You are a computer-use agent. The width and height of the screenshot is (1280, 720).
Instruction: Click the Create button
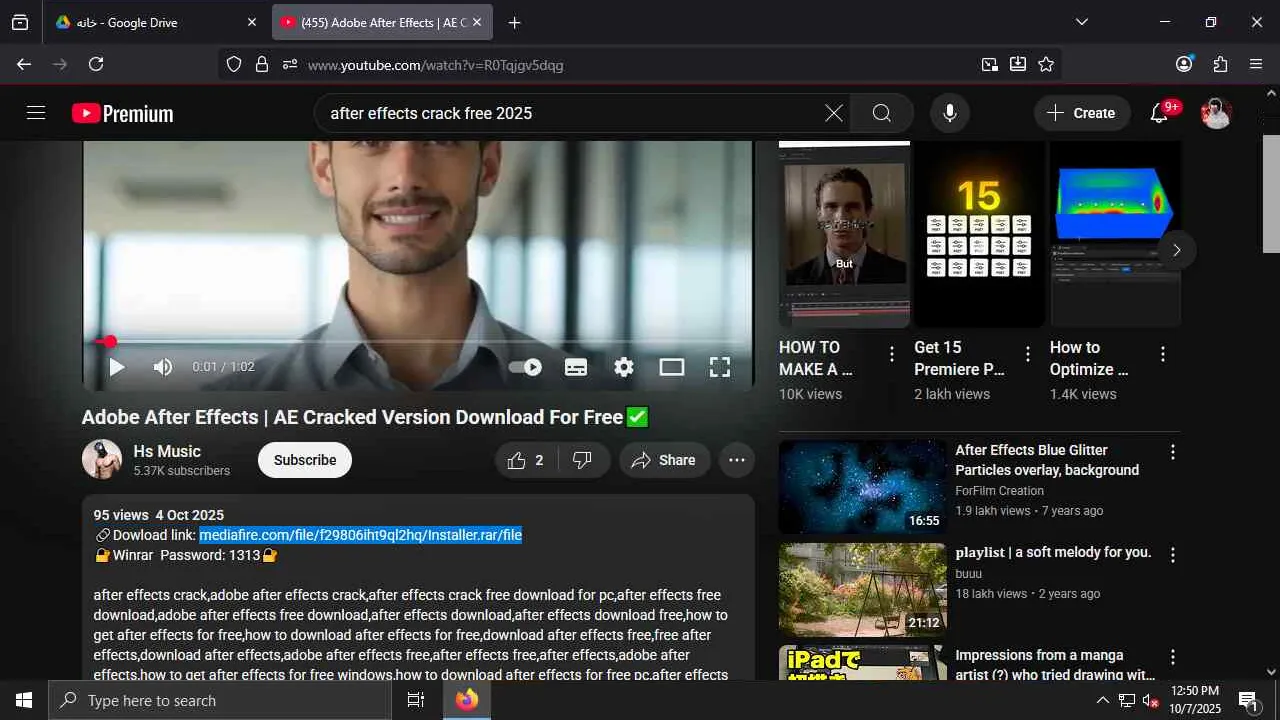[x=1082, y=113]
